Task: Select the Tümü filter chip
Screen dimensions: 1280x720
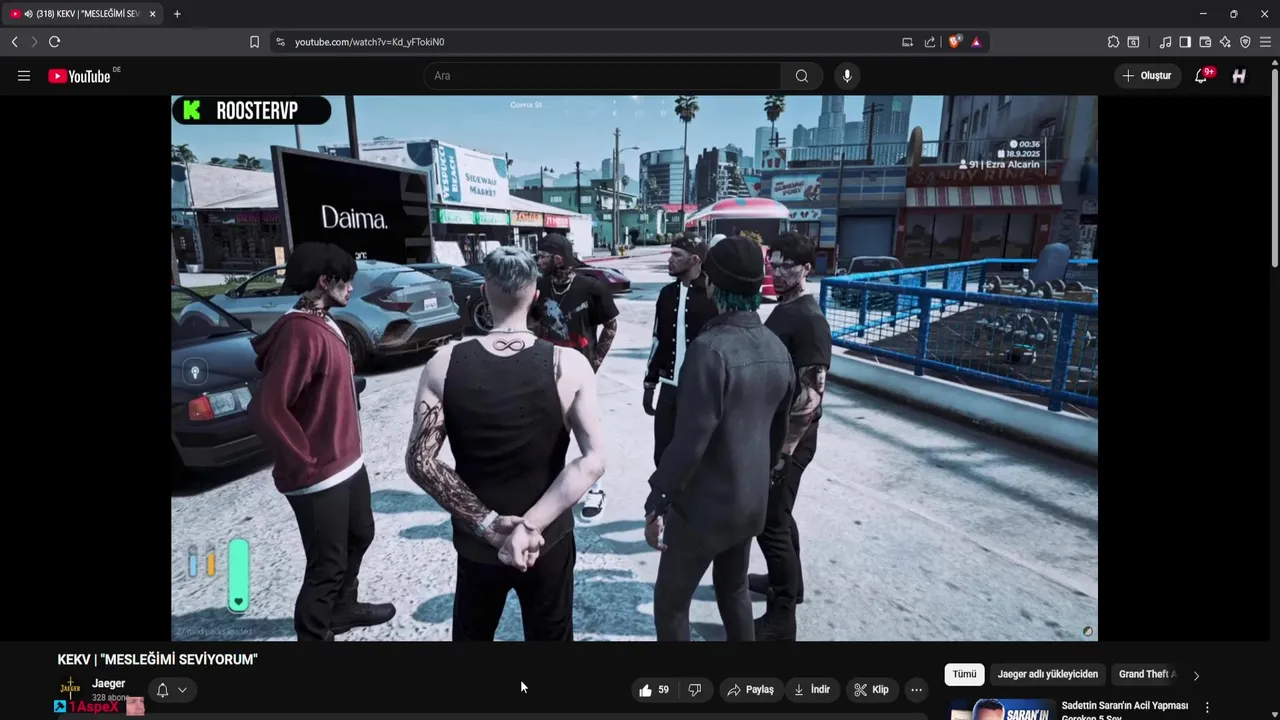Action: point(964,675)
